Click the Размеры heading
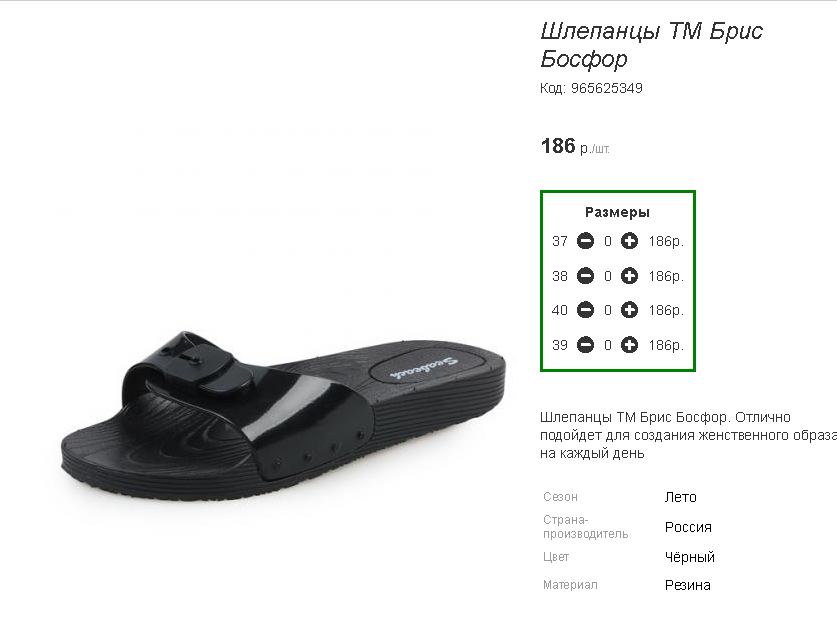Screen dimensions: 837x619 click(x=617, y=212)
